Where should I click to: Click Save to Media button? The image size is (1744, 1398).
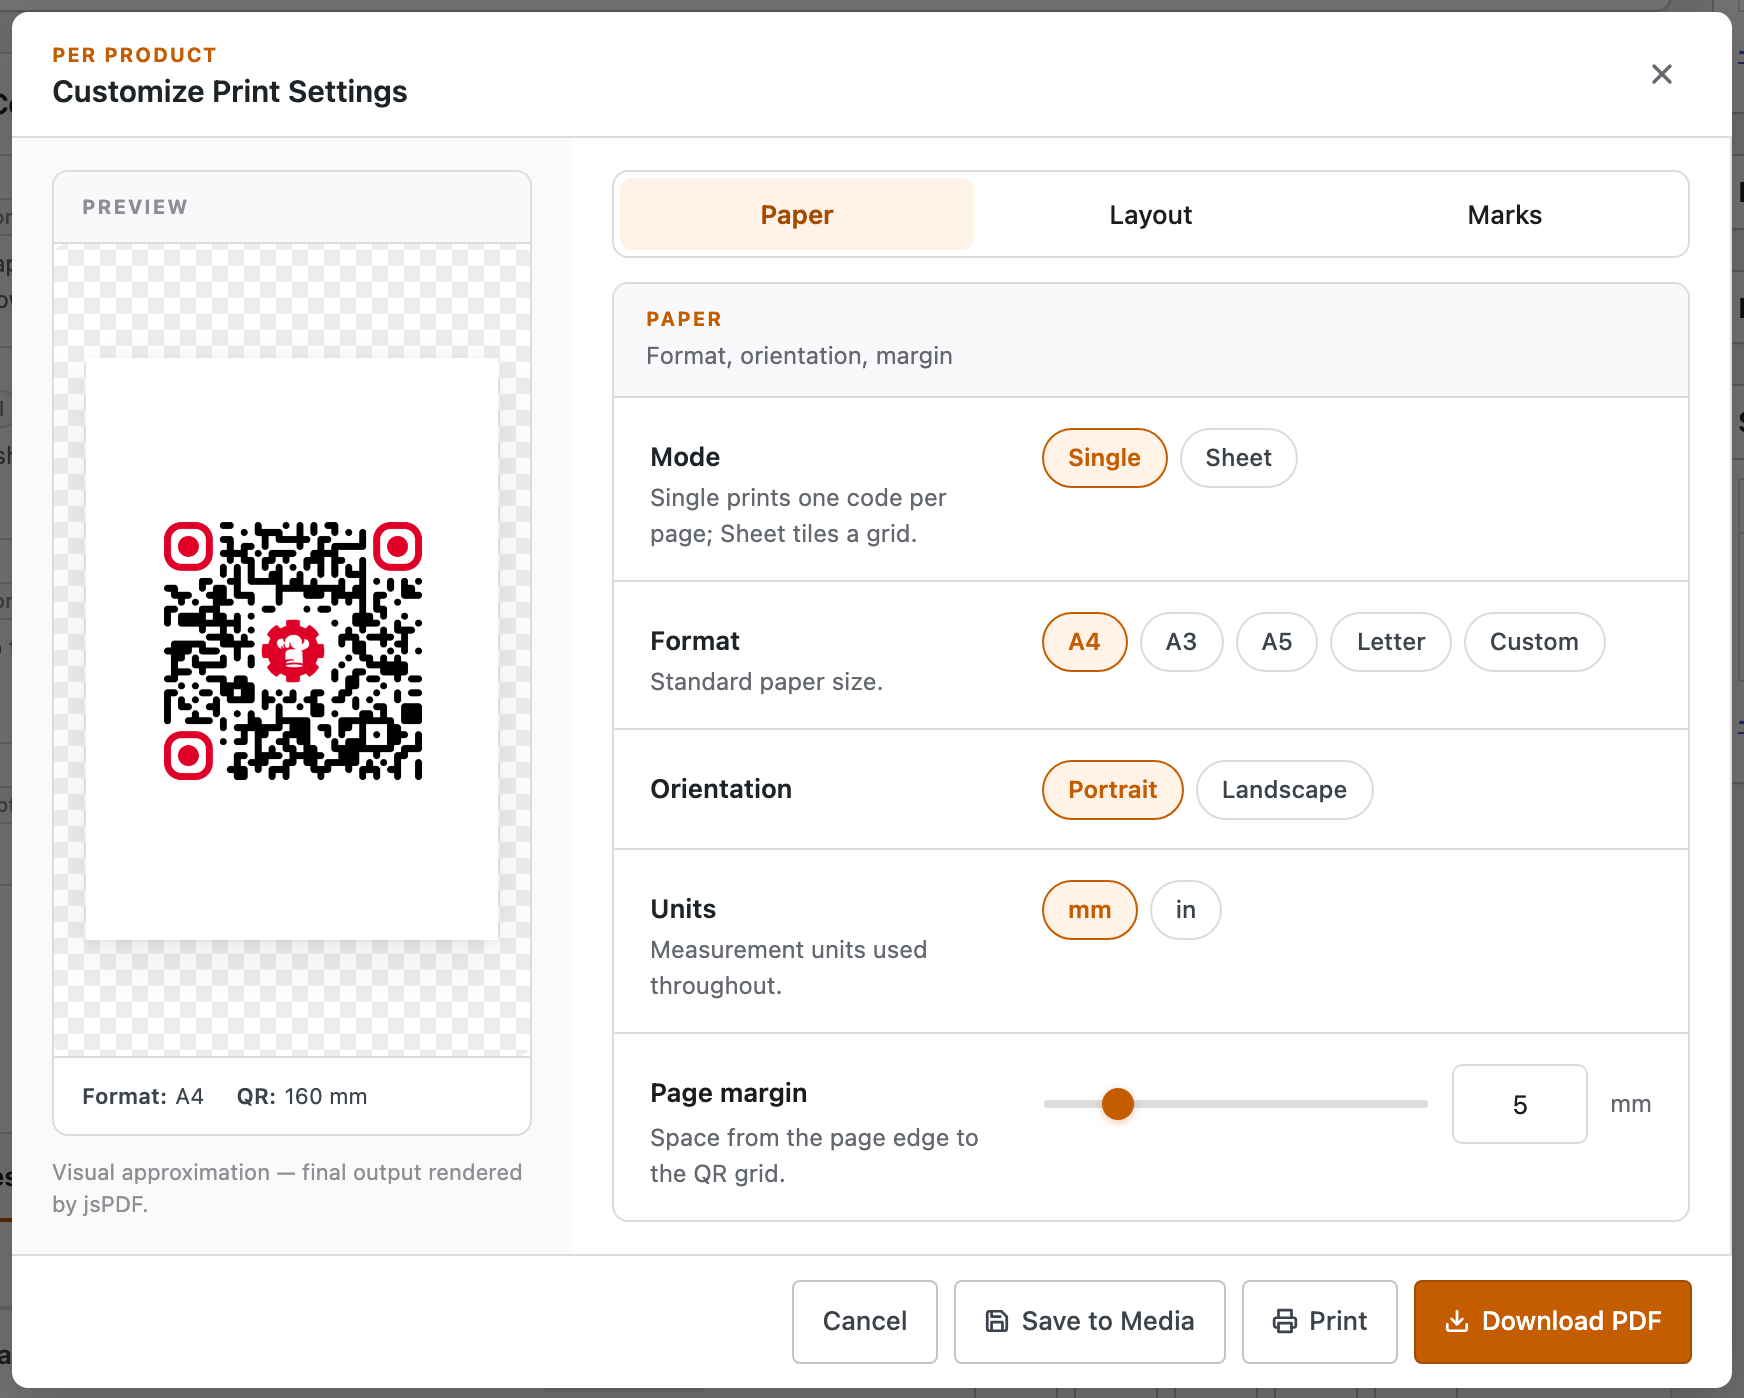pos(1089,1321)
